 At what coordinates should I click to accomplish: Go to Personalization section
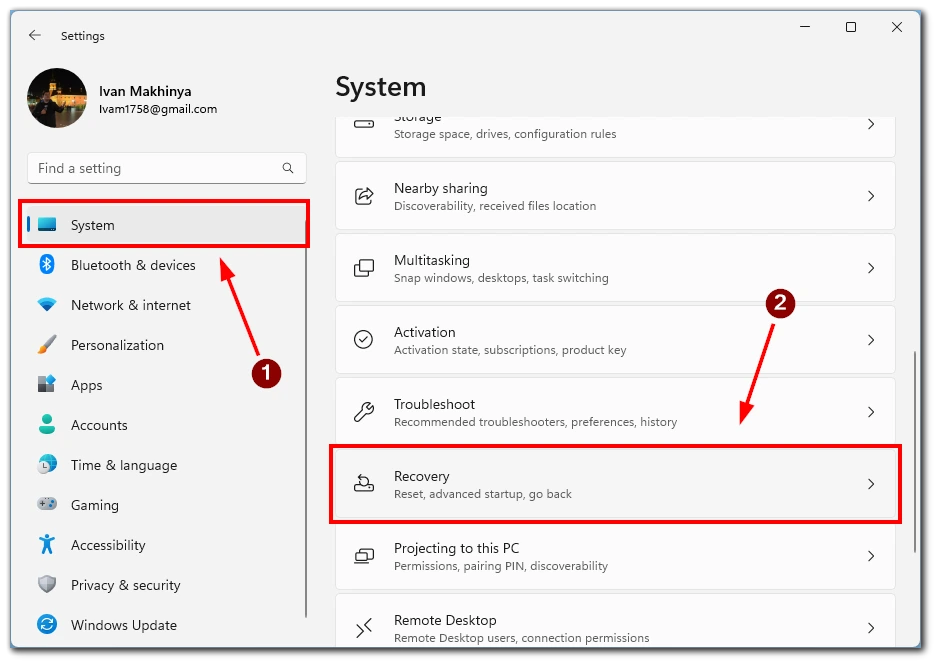pyautogui.click(x=117, y=345)
